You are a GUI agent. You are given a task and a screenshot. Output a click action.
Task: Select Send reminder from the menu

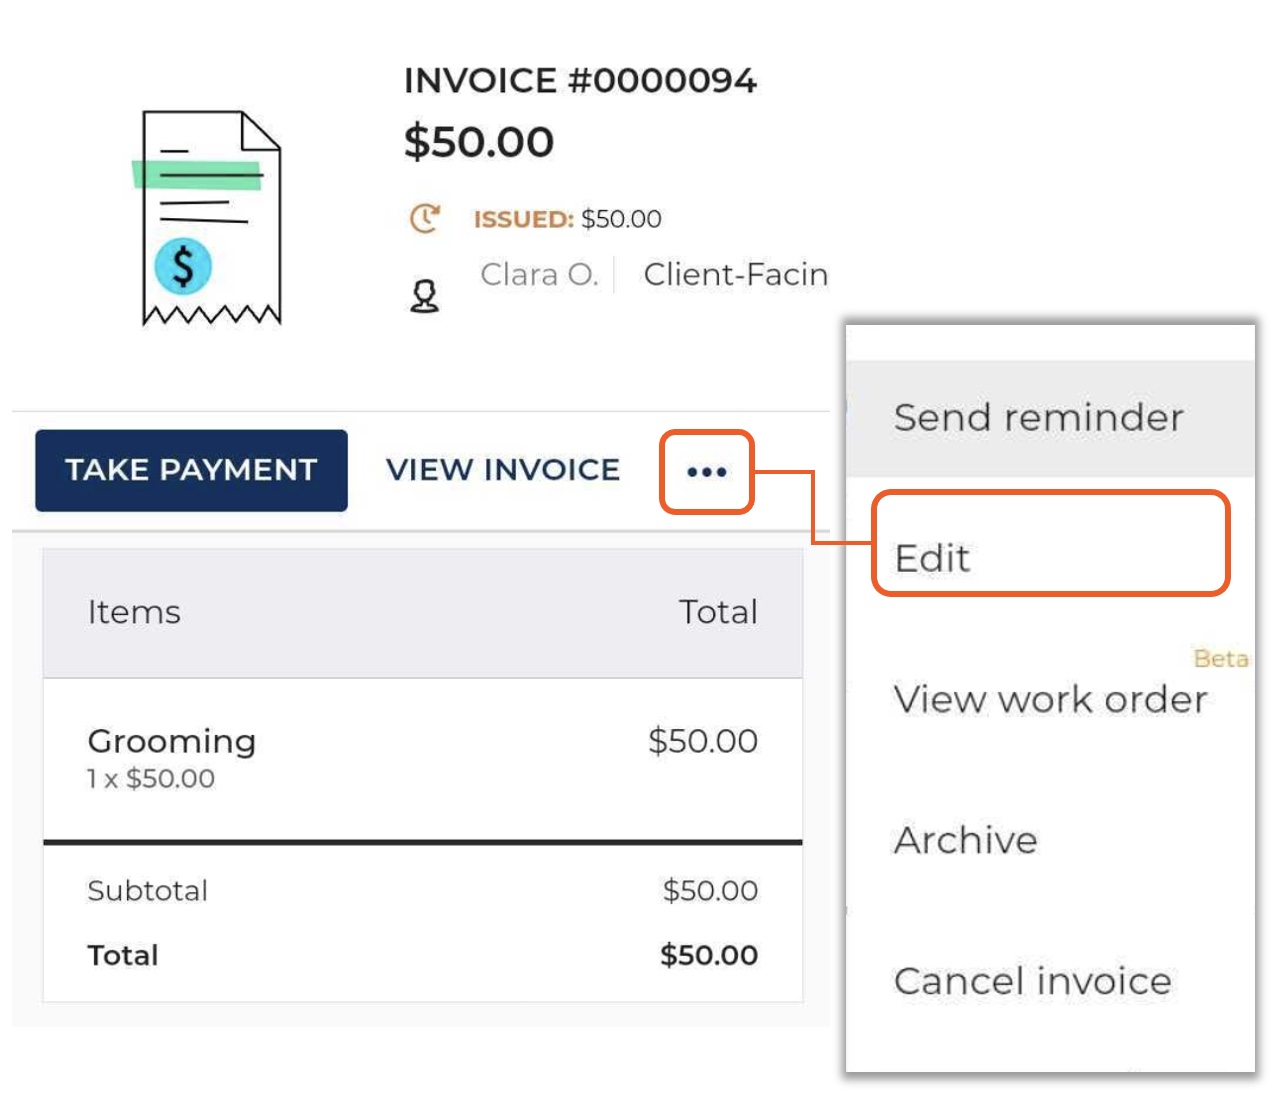point(1038,418)
